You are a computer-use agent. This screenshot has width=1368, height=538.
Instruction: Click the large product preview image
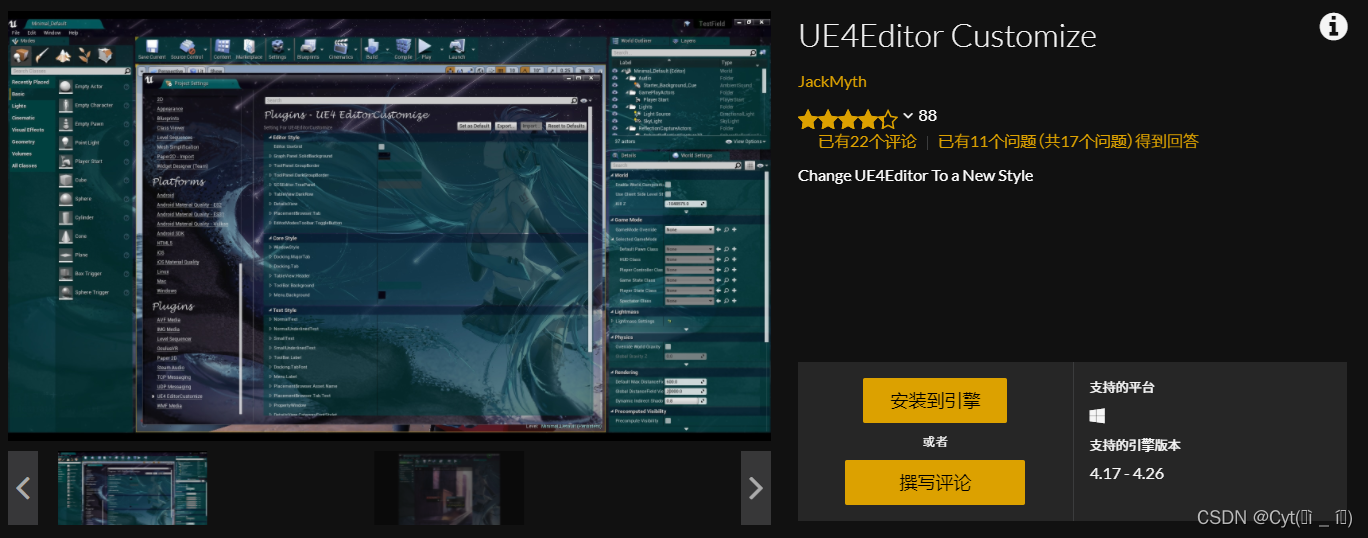(389, 226)
